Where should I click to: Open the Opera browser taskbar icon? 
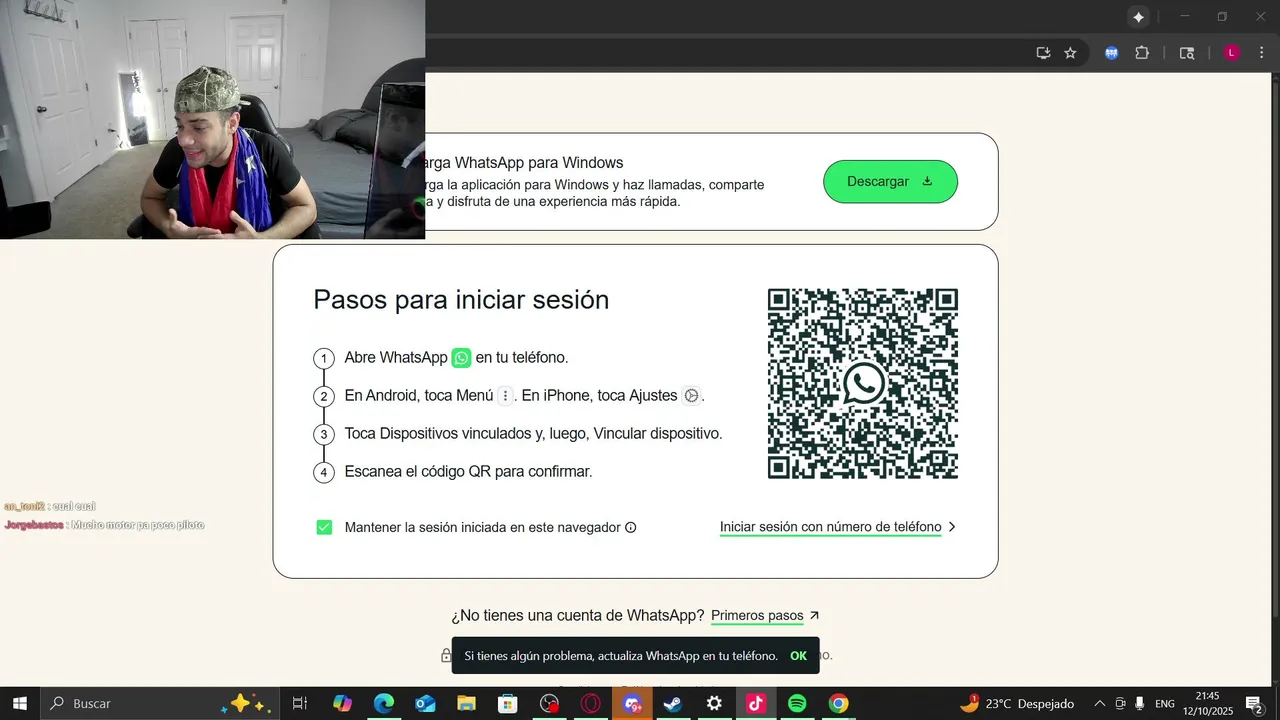coord(590,704)
